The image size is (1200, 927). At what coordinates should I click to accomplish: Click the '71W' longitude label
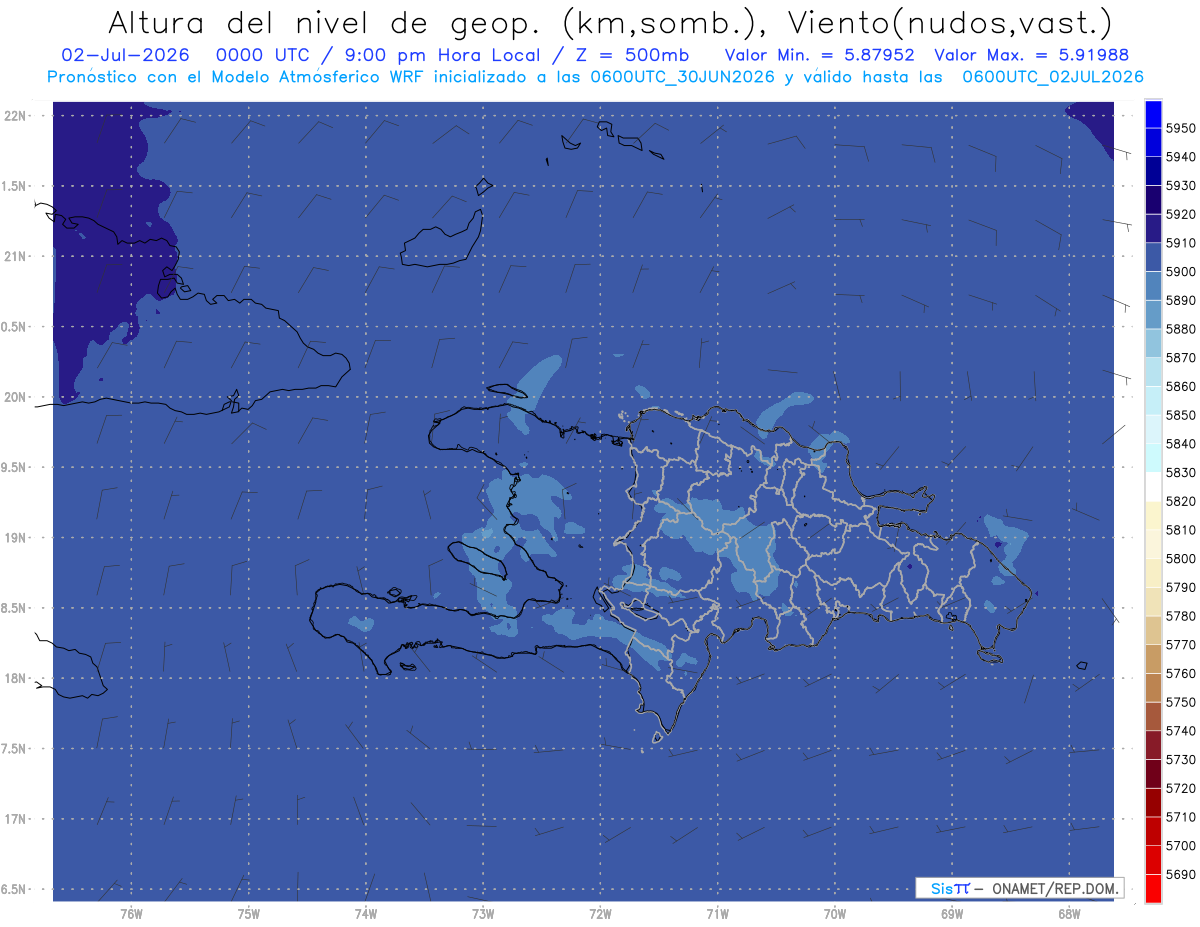[717, 915]
